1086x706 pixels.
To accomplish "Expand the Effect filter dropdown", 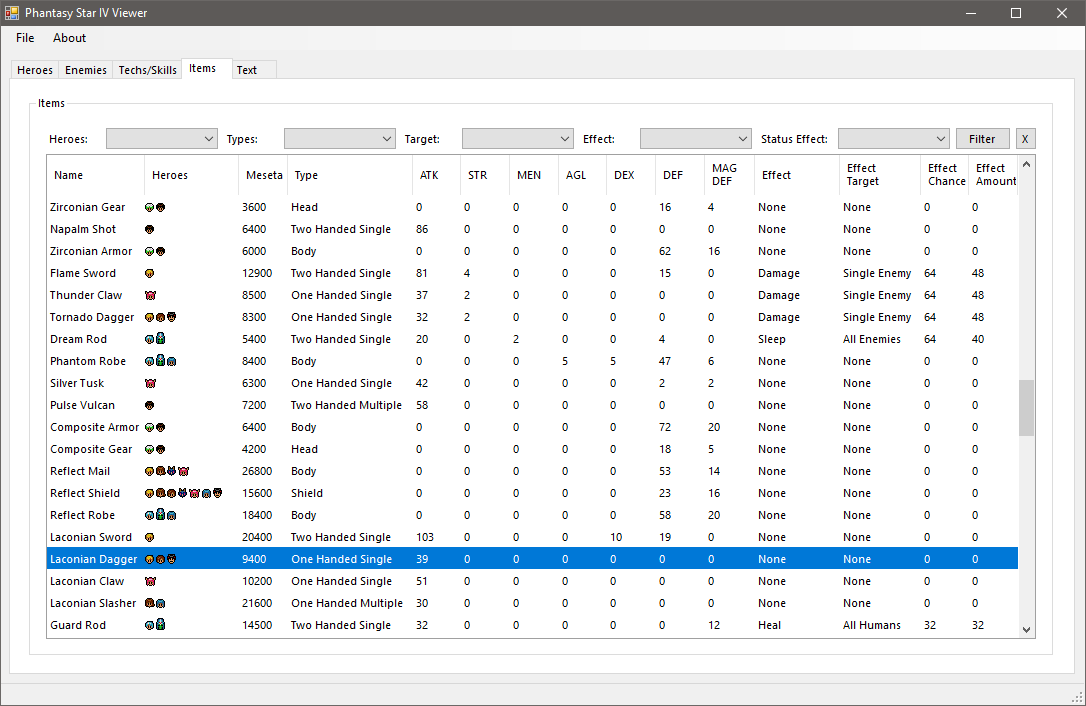I will click(695, 139).
